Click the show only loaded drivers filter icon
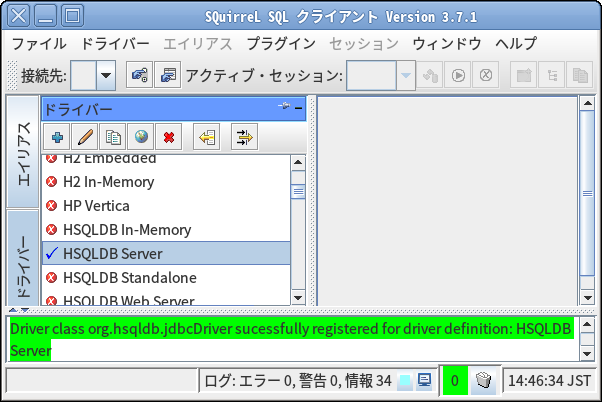The image size is (602, 402). (x=245, y=137)
